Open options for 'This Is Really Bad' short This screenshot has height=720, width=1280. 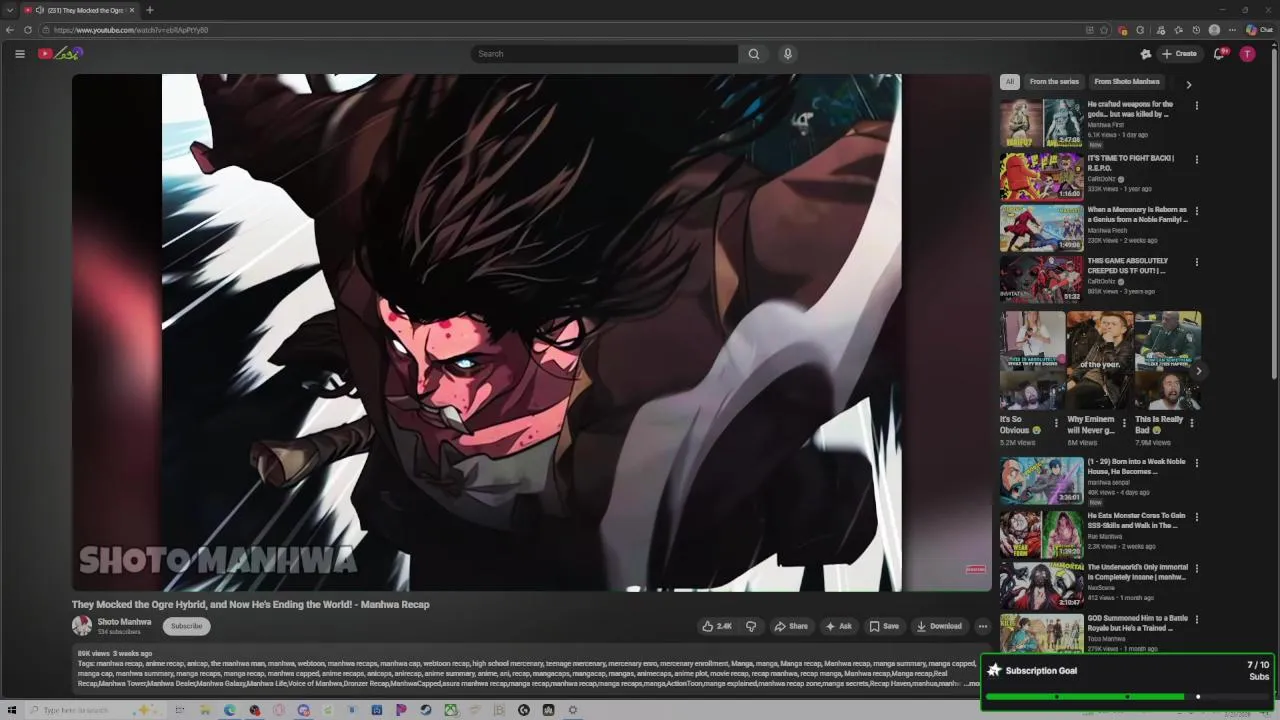tap(1191, 423)
